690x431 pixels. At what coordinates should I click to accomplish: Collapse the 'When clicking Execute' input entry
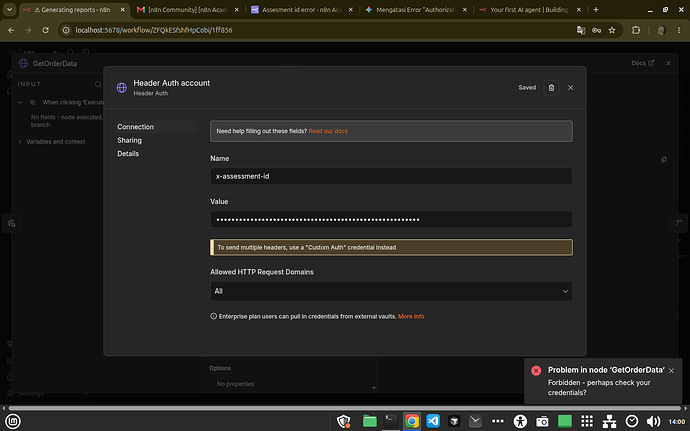(20, 102)
